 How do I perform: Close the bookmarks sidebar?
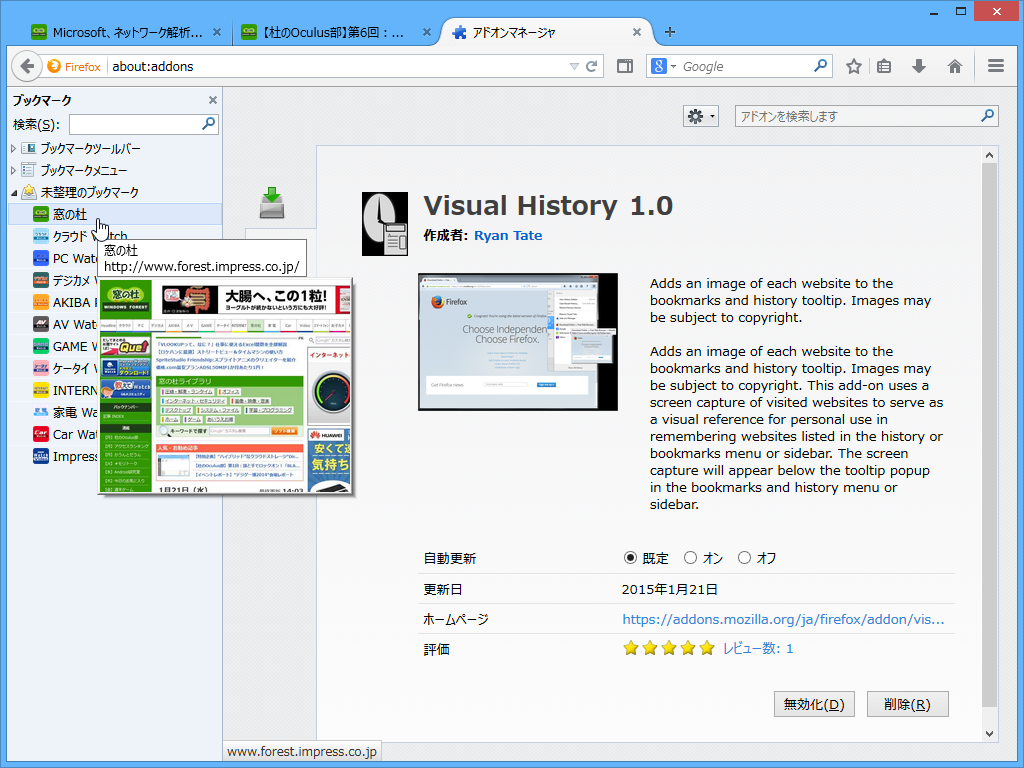[212, 100]
